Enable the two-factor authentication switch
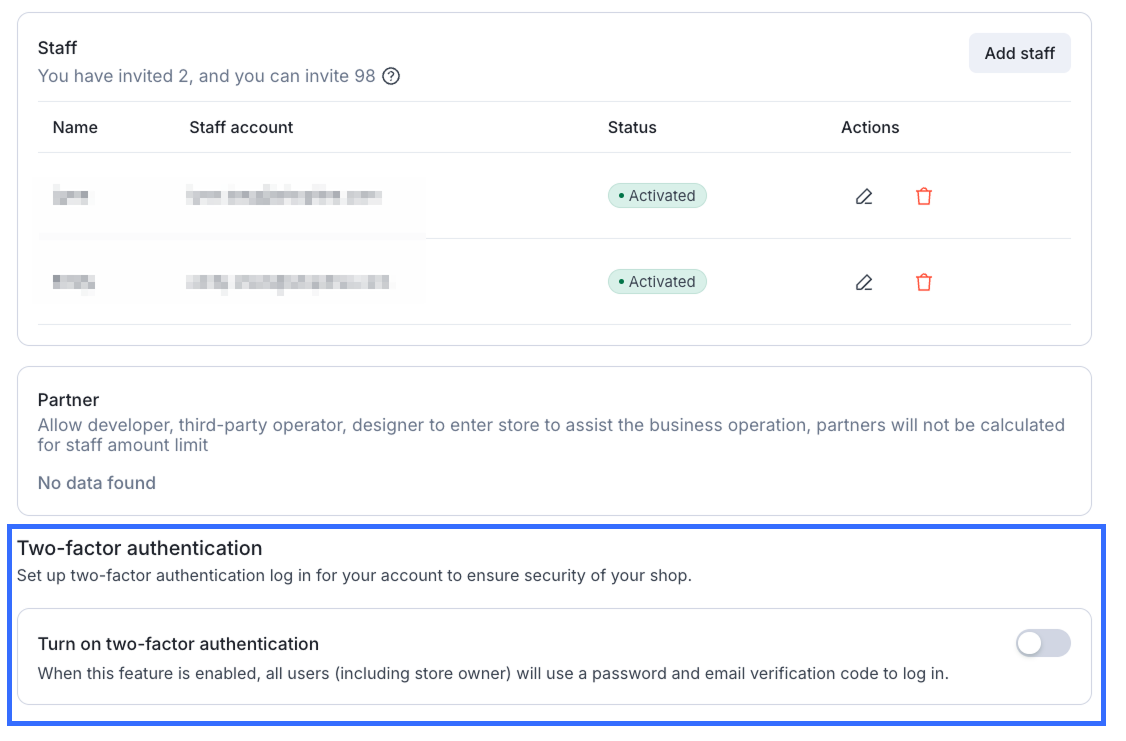 (1043, 644)
